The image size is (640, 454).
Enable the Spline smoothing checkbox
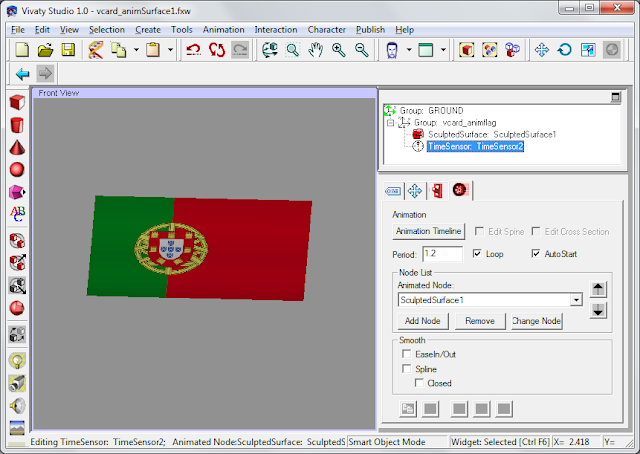[x=407, y=369]
